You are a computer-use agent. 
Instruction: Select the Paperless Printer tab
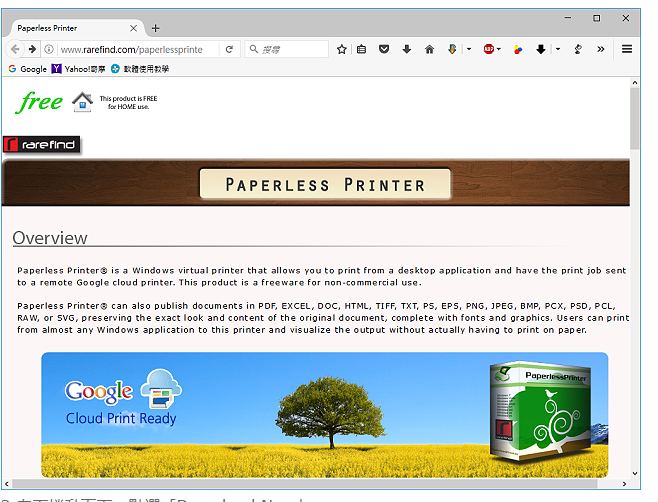(x=76, y=28)
